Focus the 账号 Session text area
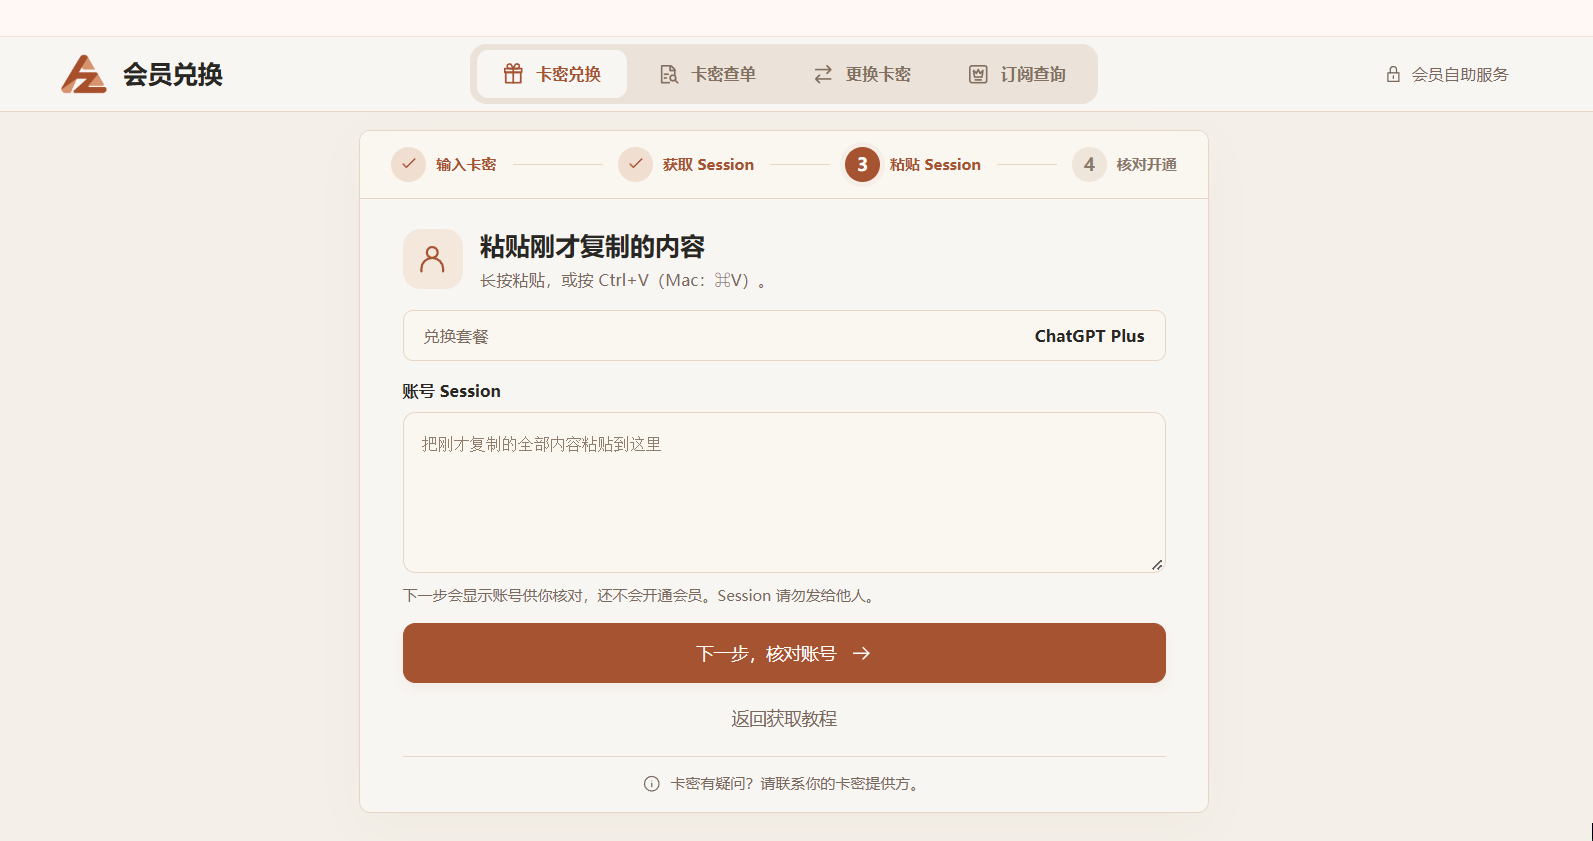Screen dimensions: 1593x841 click(784, 492)
